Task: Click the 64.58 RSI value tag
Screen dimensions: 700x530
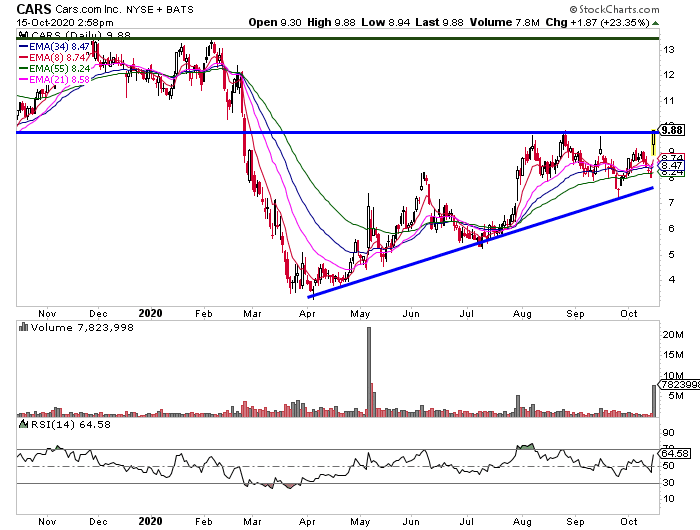Action: [x=675, y=454]
